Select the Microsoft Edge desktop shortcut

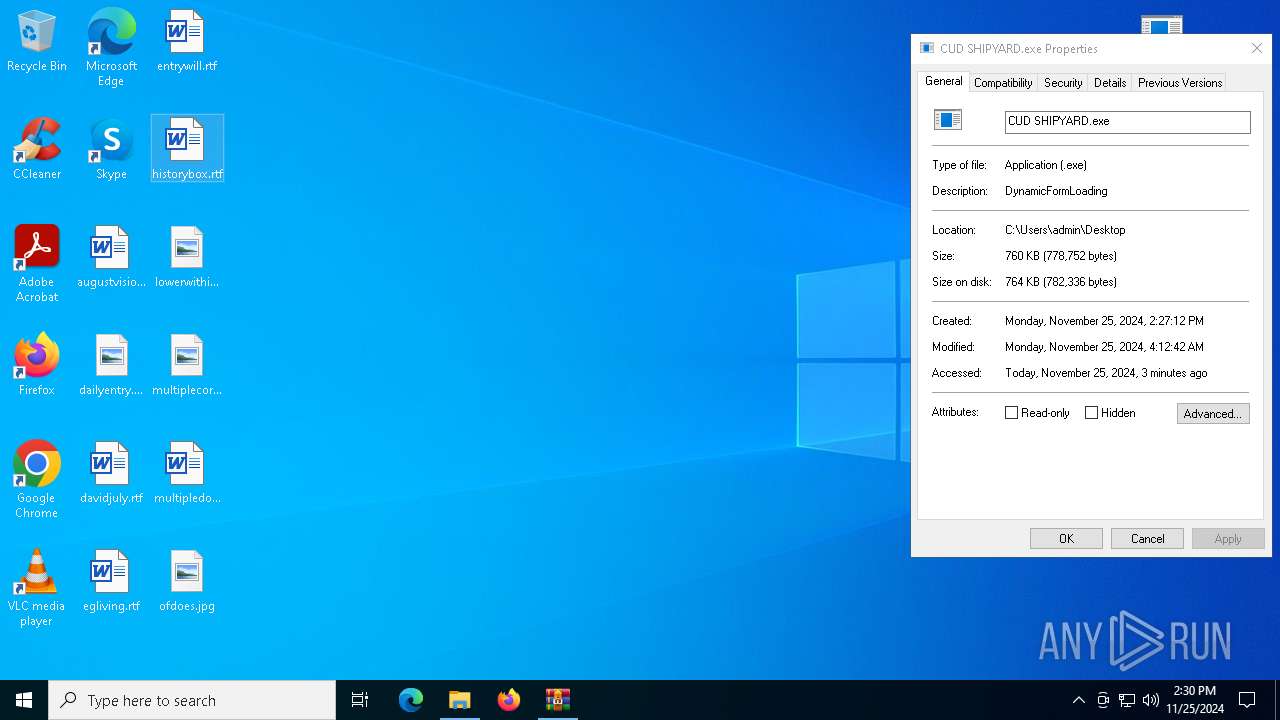click(x=111, y=48)
